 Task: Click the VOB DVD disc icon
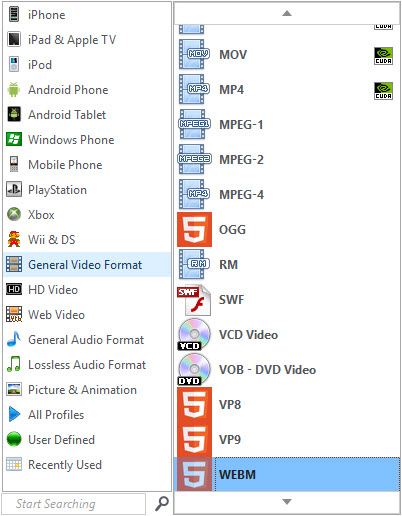tap(194, 370)
